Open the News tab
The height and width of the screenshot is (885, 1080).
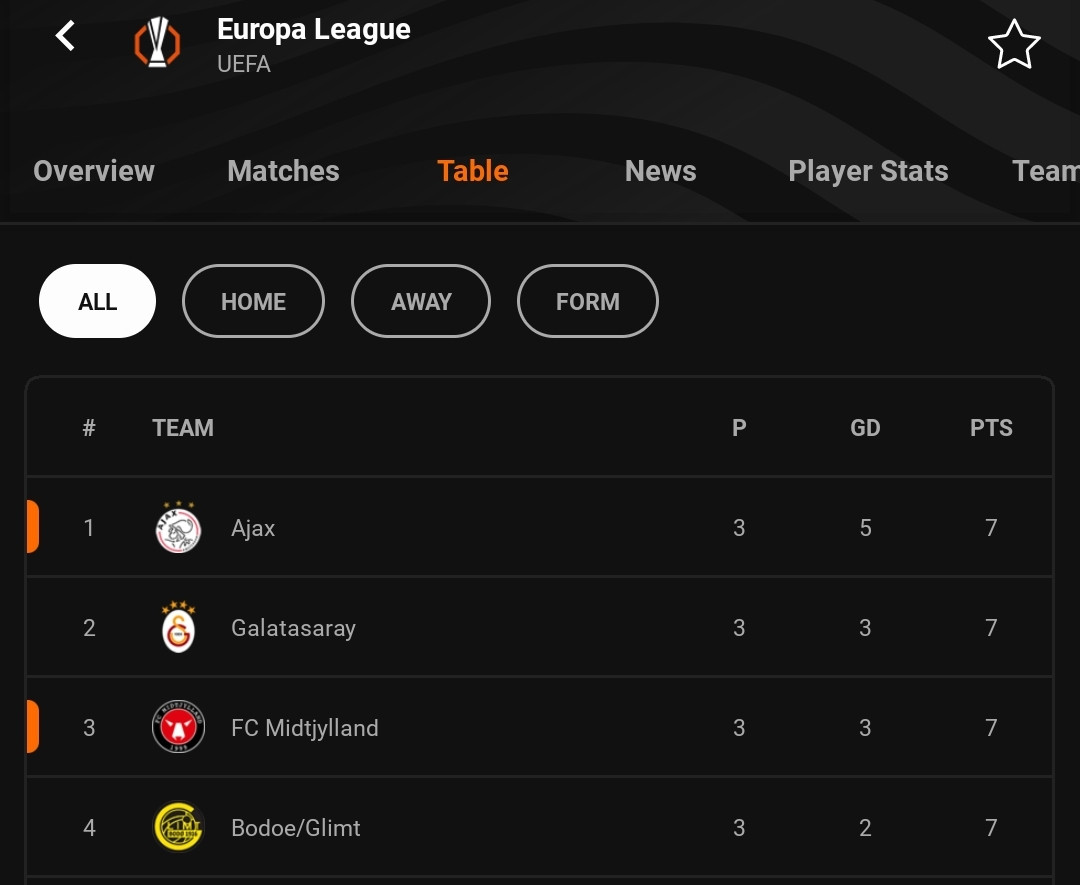pos(661,171)
